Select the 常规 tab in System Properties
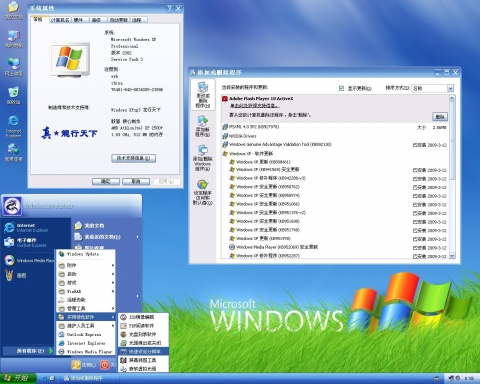 coord(39,19)
